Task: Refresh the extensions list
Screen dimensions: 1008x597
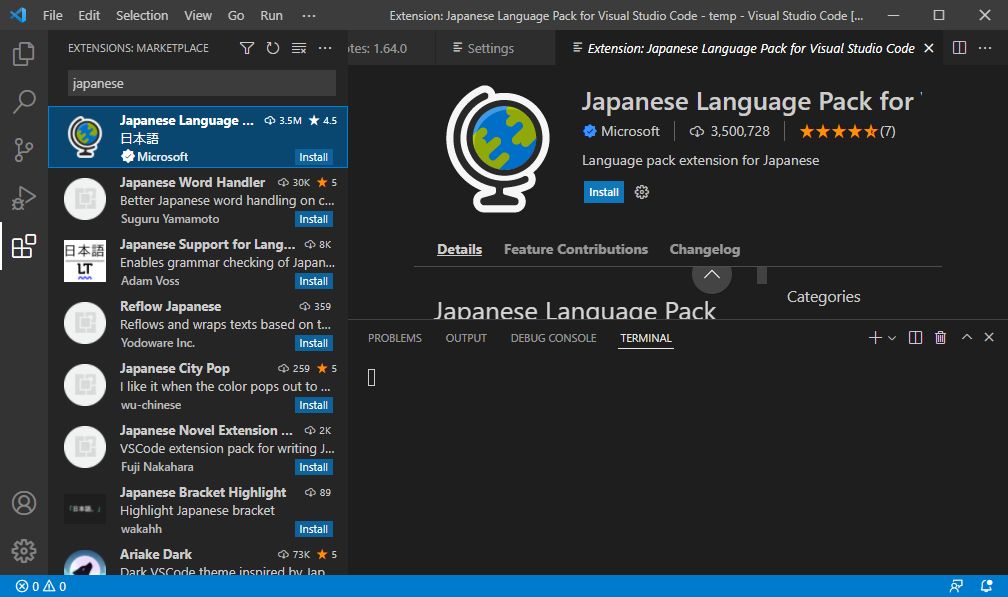Action: click(273, 48)
